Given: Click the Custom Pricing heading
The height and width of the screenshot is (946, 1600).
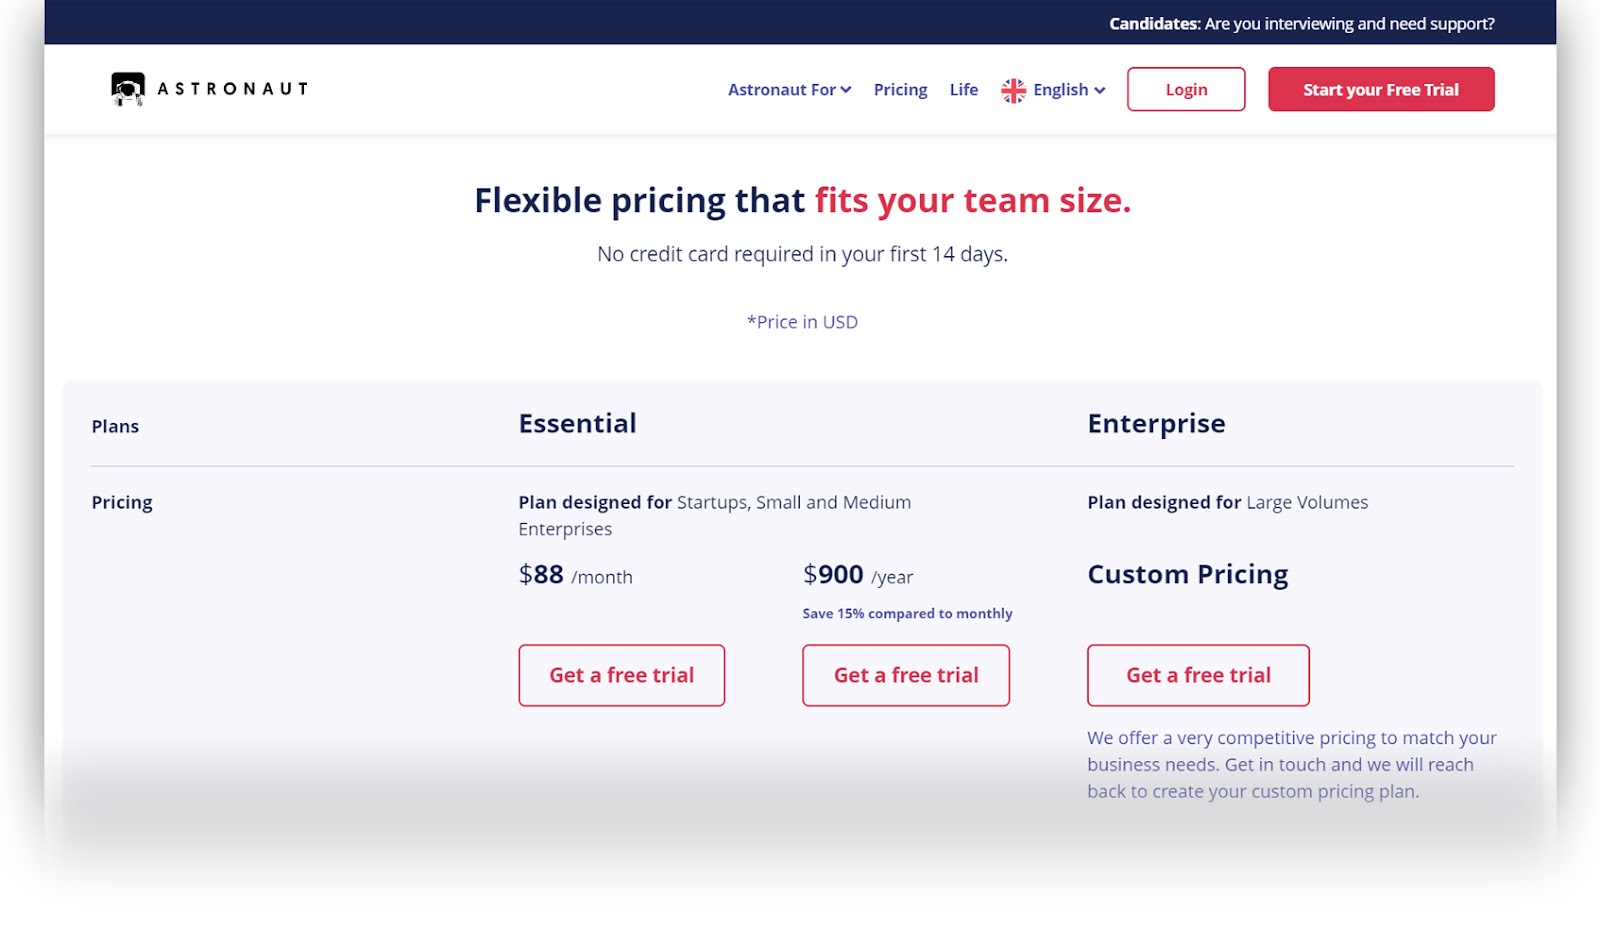Looking at the screenshot, I should click(x=1188, y=575).
